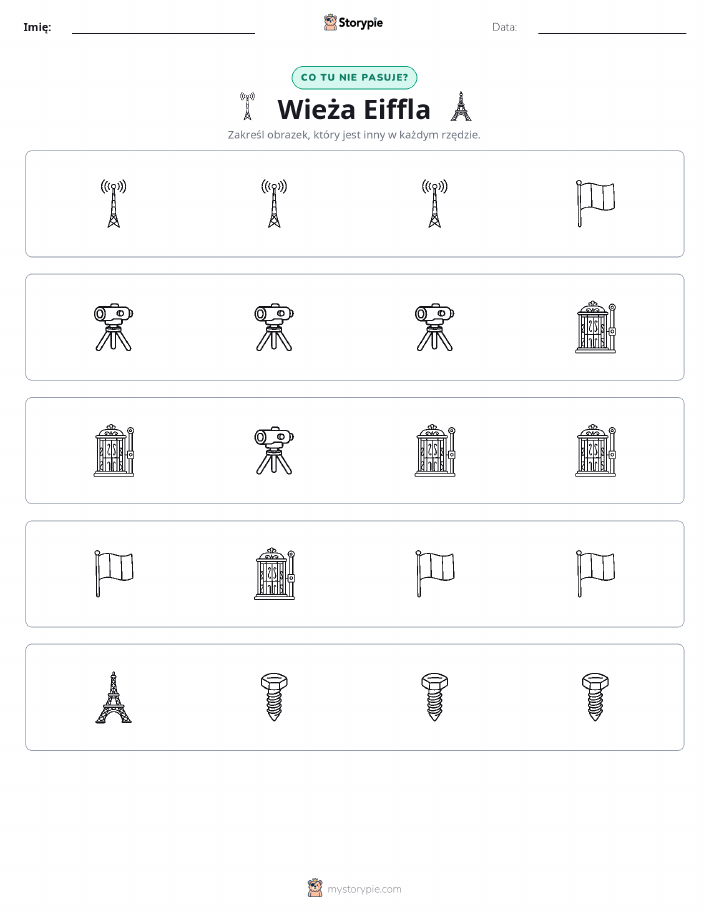Screen dimensions: 709x917
Task: Click the Eiffel Tower icon beside the title
Action: (x=461, y=106)
